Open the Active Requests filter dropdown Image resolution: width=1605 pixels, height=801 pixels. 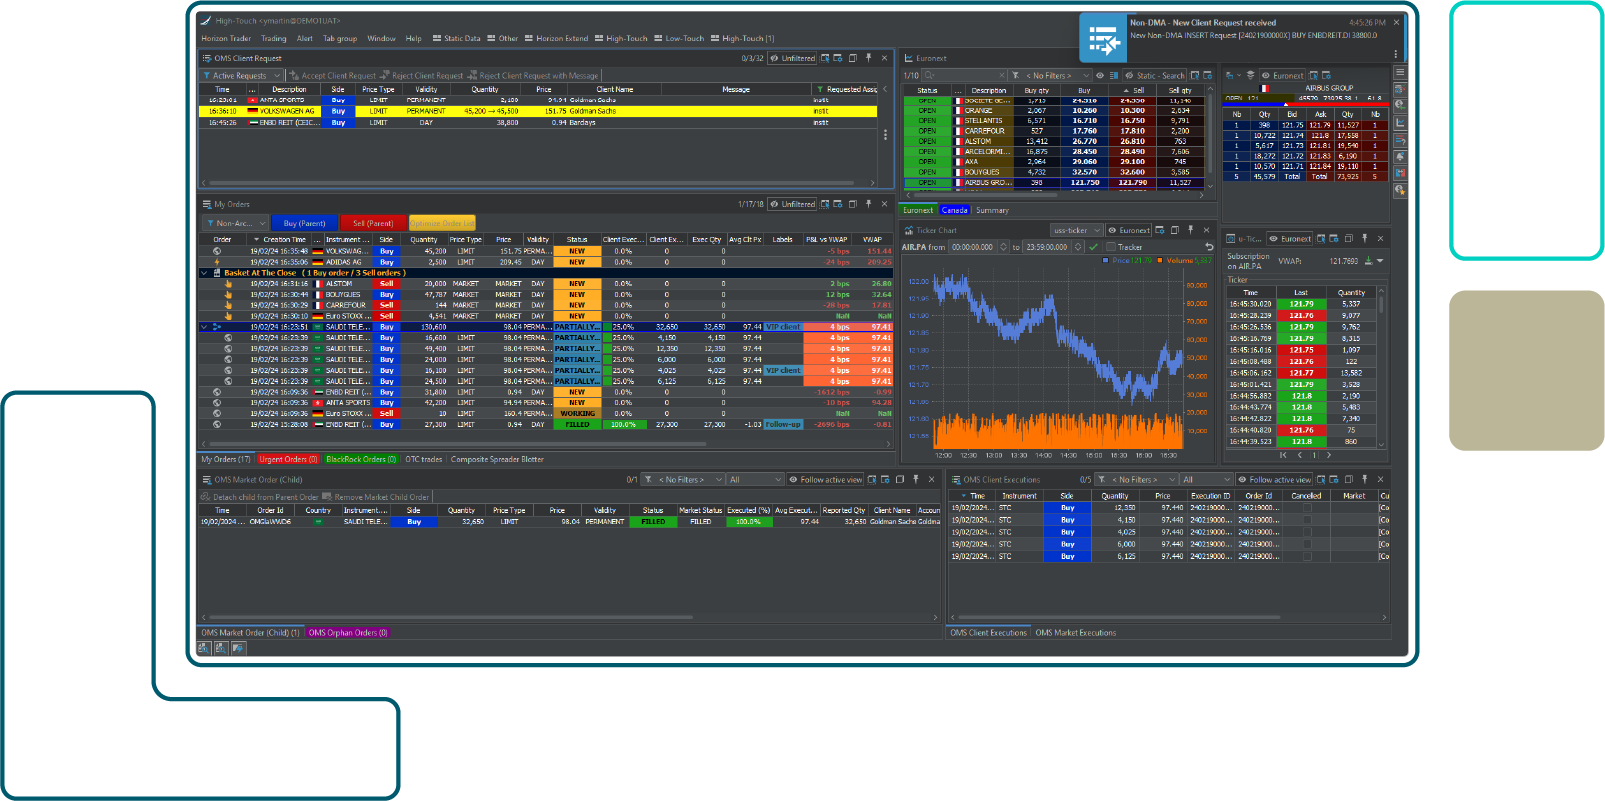pyautogui.click(x=243, y=75)
